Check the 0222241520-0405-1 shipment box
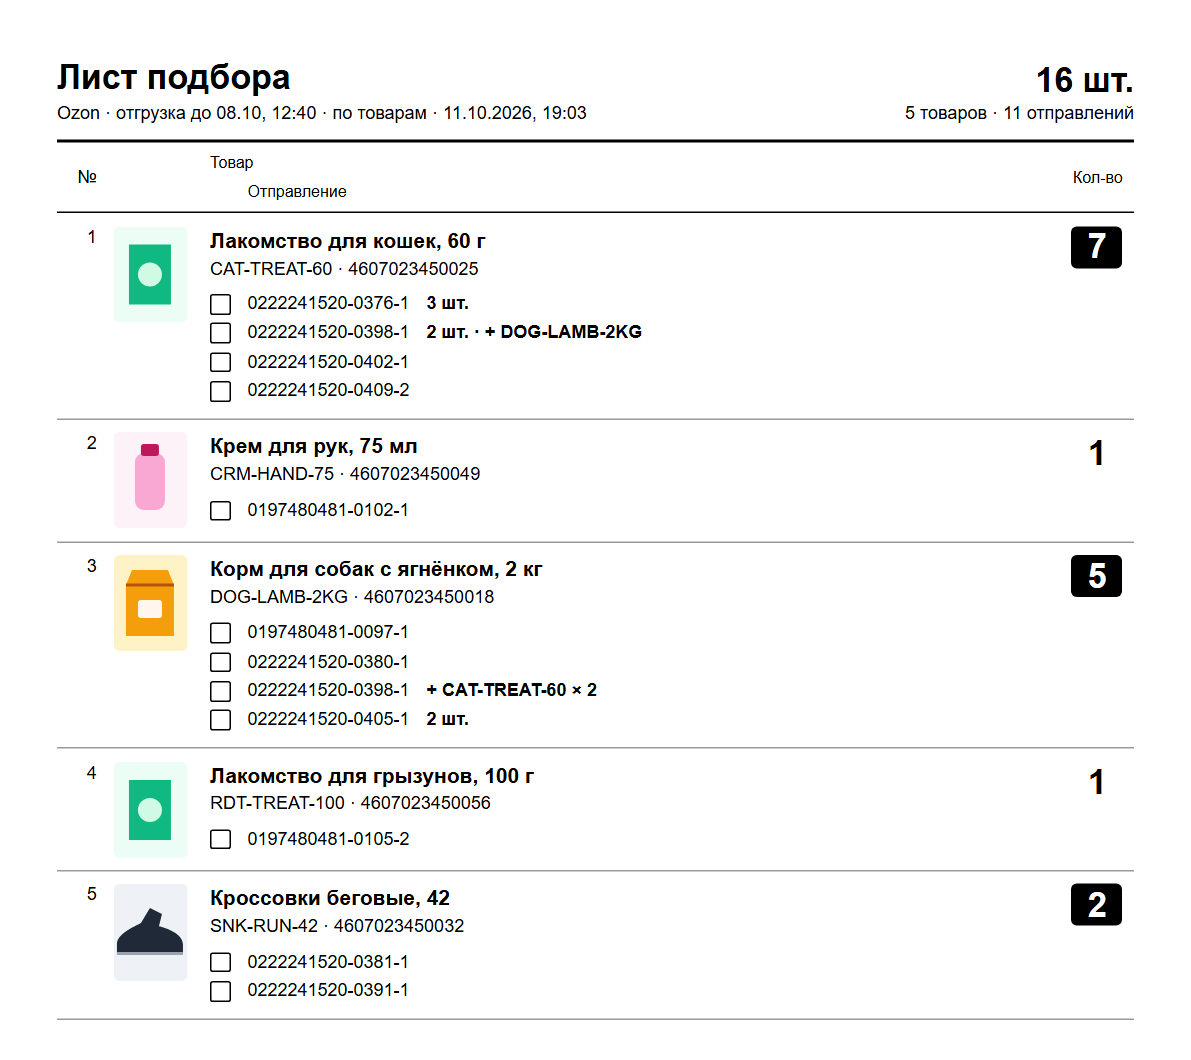Viewport: 1191px width, 1060px height. (220, 720)
